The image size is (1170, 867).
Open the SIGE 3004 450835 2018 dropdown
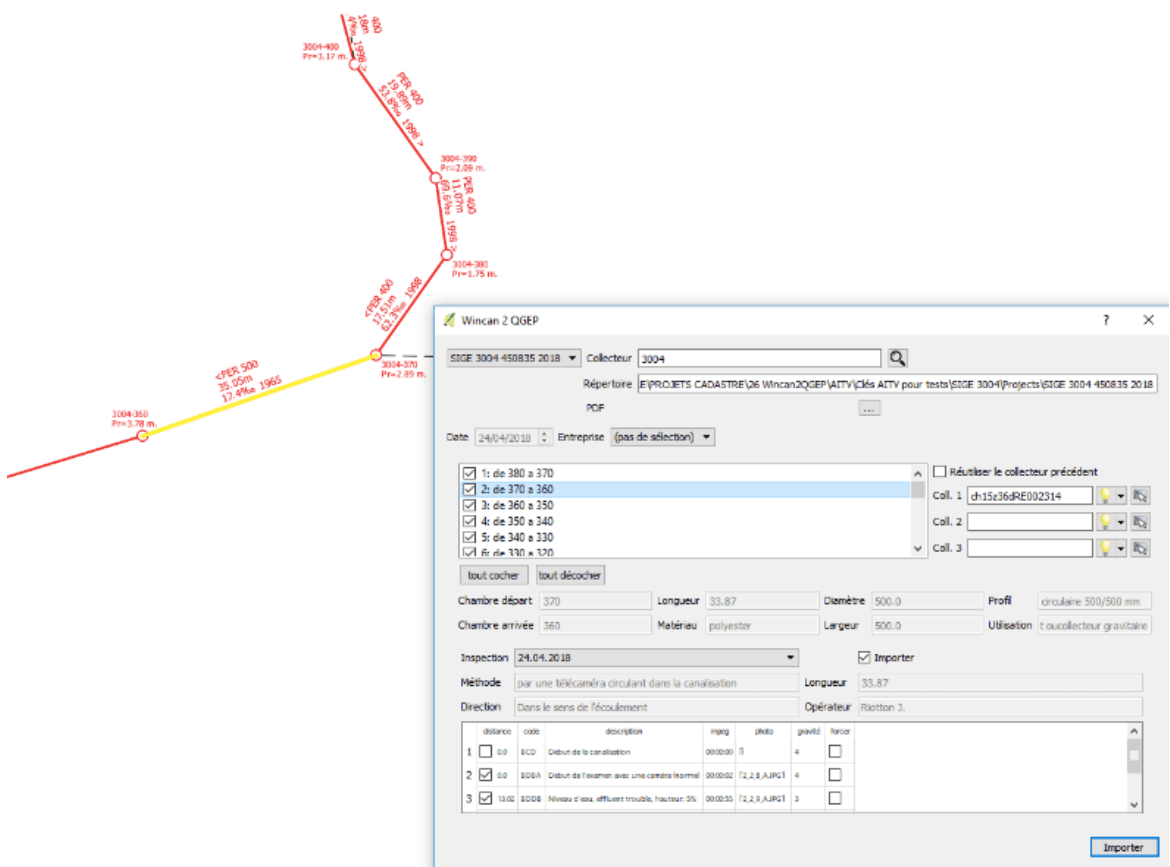click(571, 357)
